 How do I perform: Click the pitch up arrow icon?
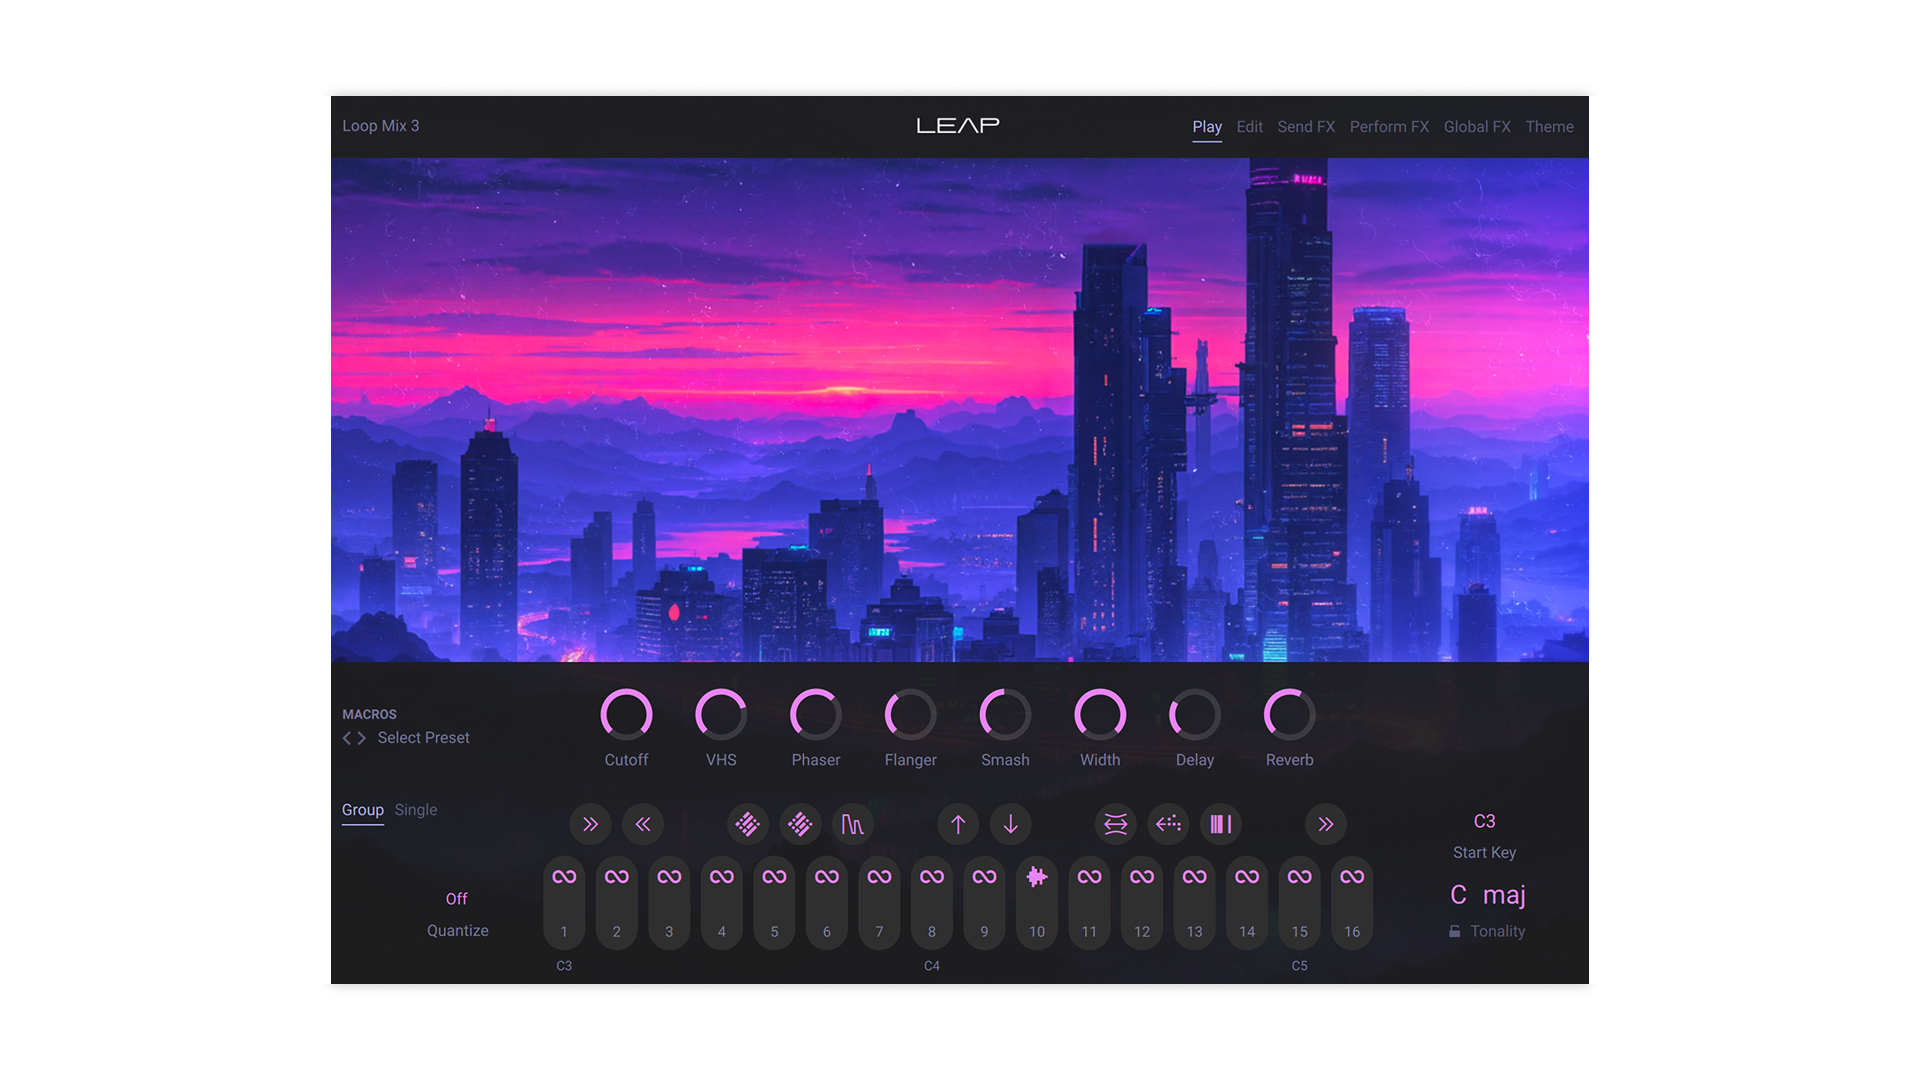[x=957, y=824]
